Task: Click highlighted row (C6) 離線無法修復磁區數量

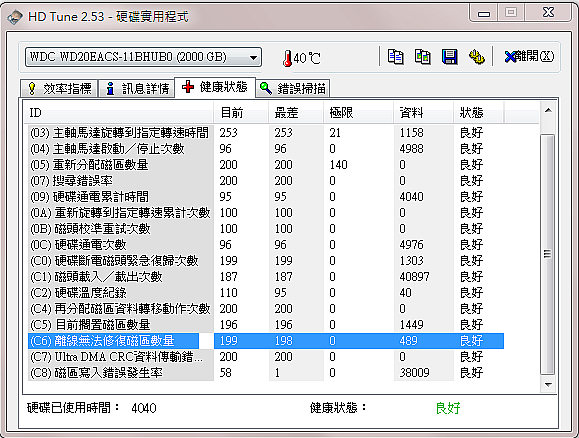Action: tap(266, 341)
